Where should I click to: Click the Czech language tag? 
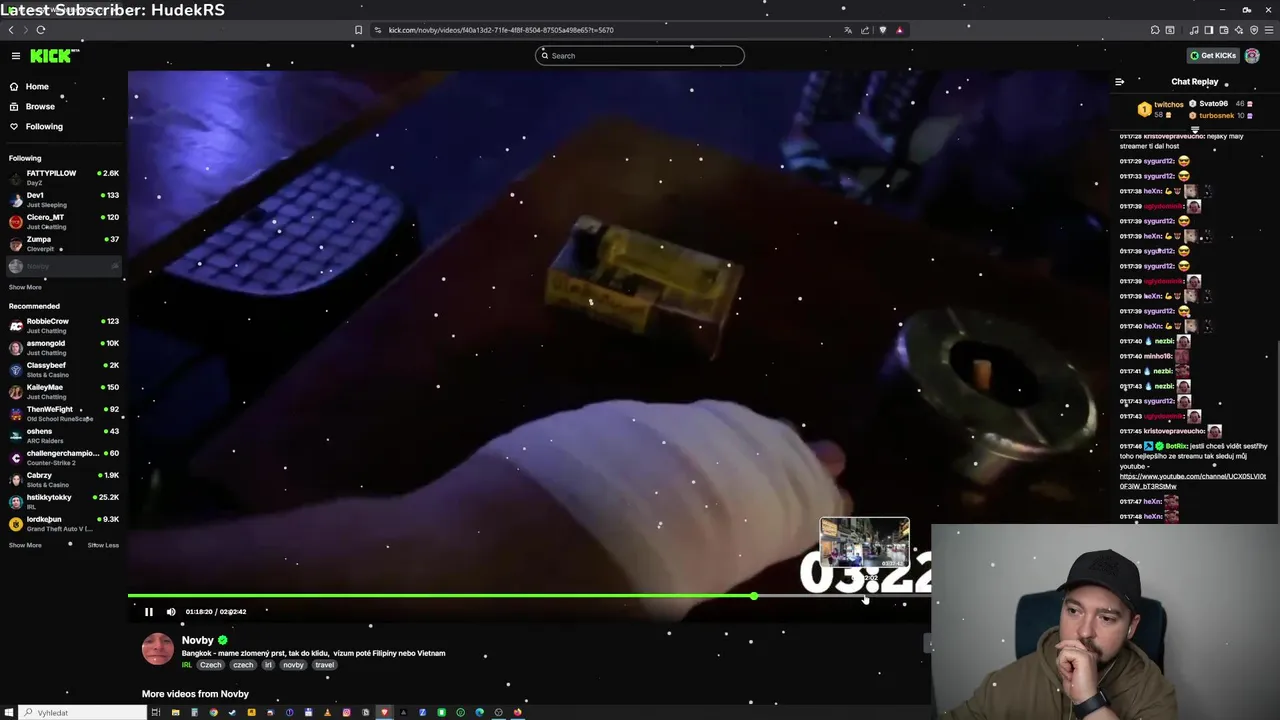tap(210, 665)
